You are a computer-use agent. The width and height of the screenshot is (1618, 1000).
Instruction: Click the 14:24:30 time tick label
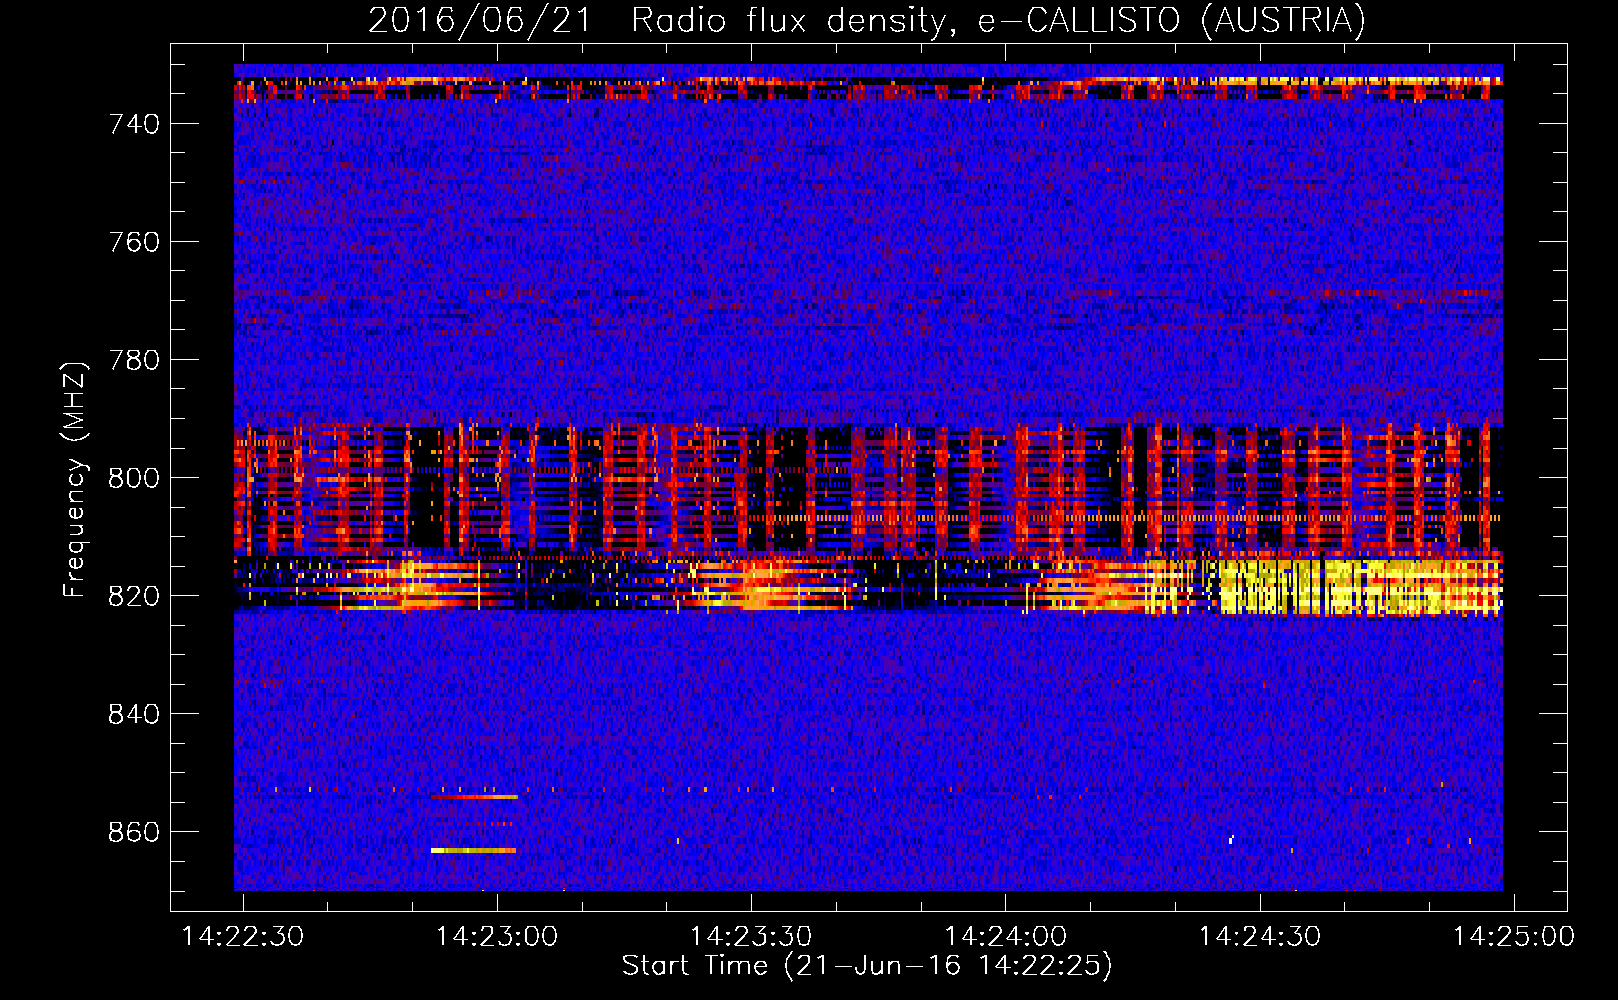[1260, 937]
